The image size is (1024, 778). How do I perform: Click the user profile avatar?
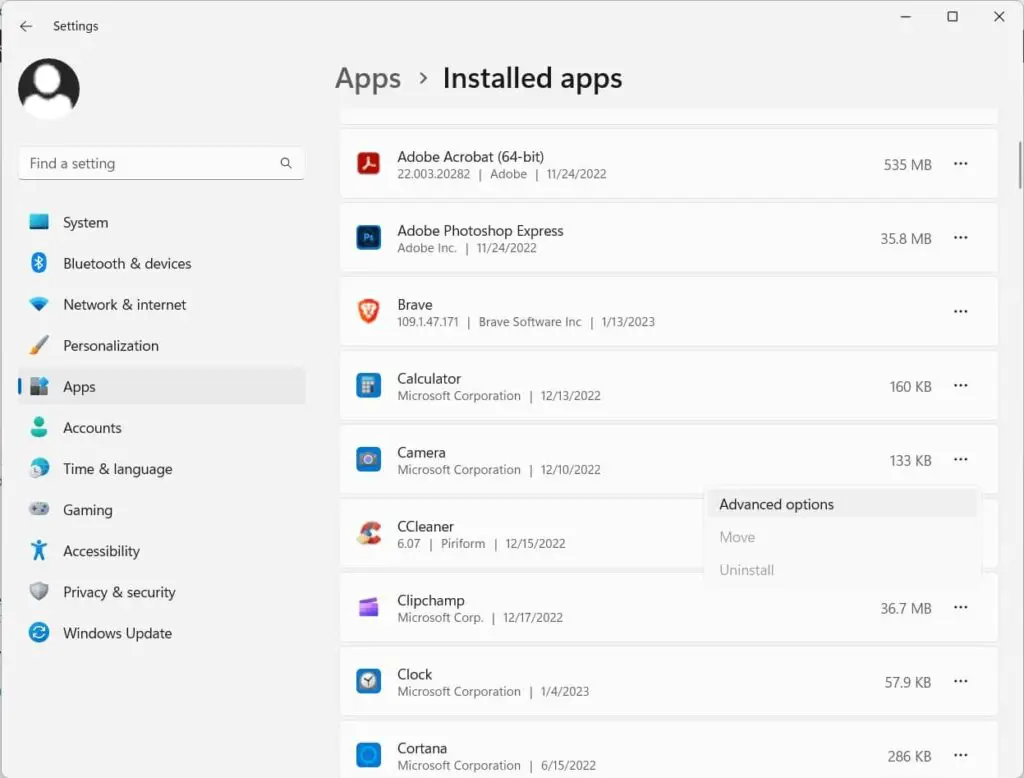(49, 89)
